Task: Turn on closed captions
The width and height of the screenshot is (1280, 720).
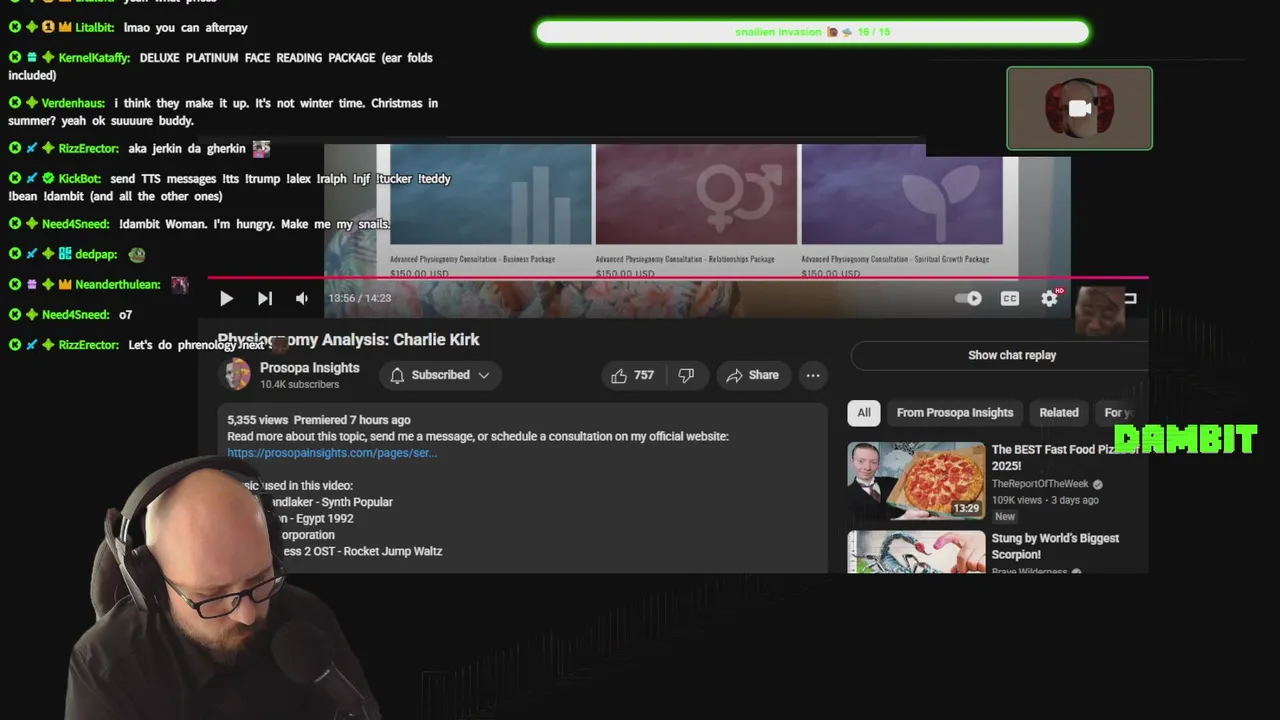Action: (x=1010, y=298)
